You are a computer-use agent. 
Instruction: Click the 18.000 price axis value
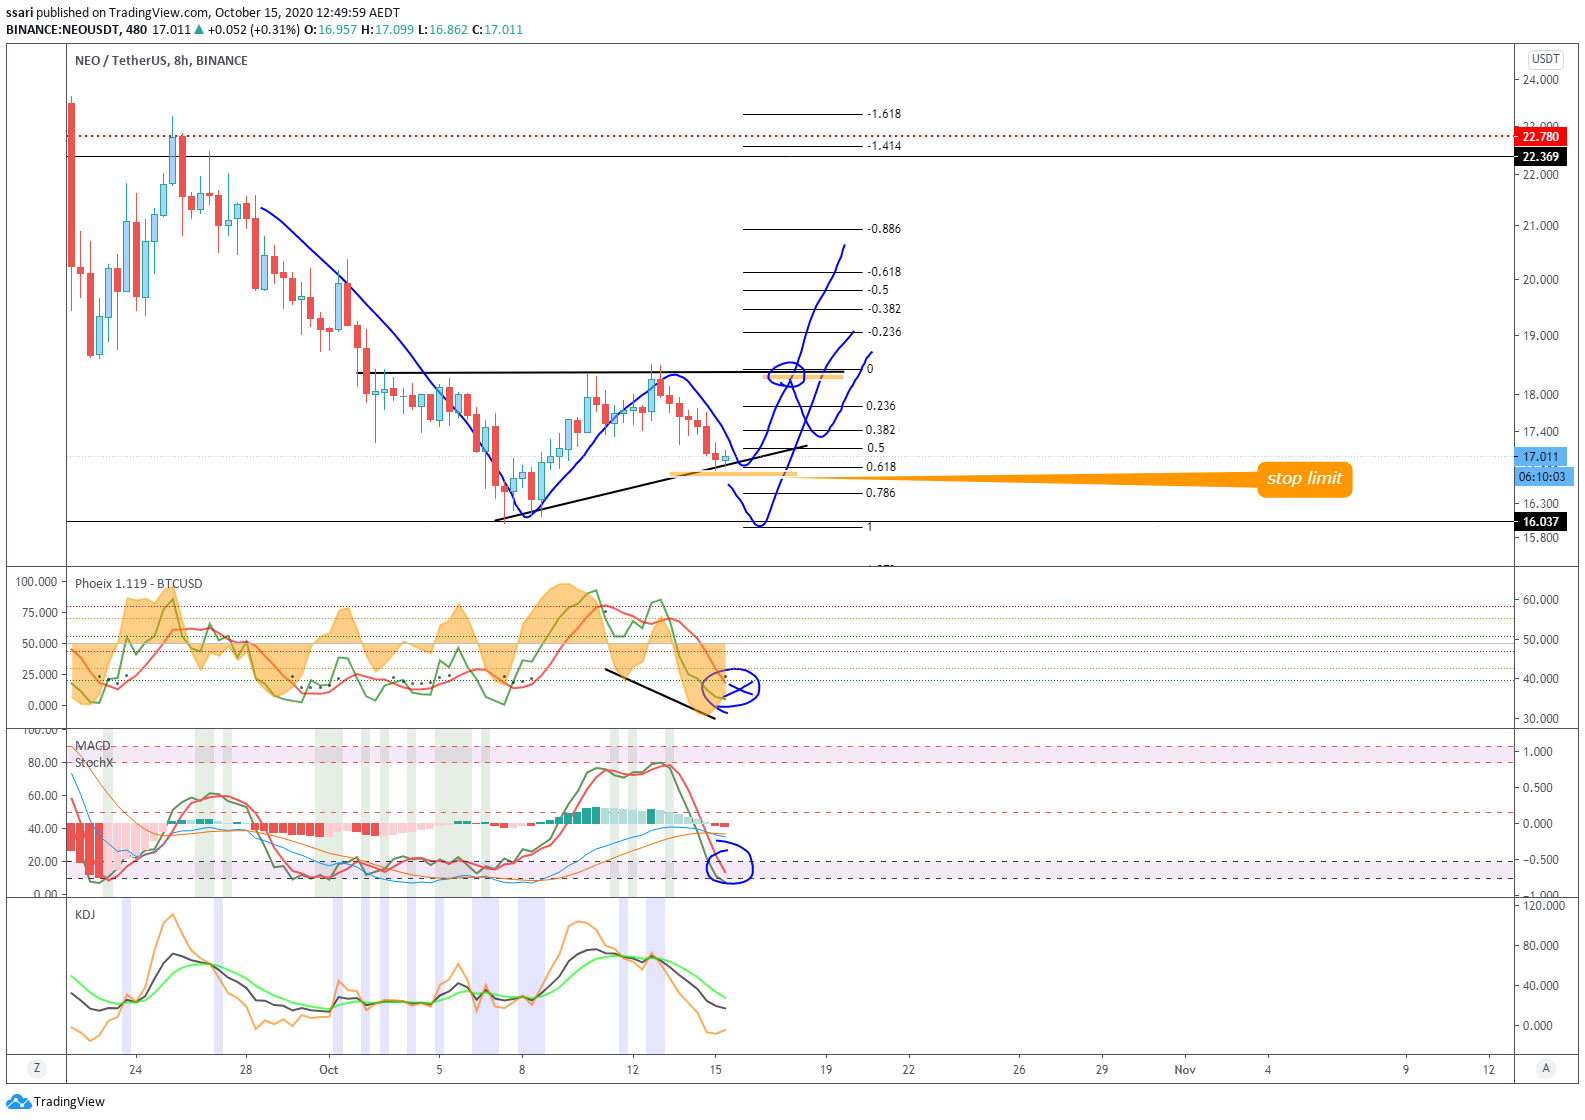click(1540, 394)
